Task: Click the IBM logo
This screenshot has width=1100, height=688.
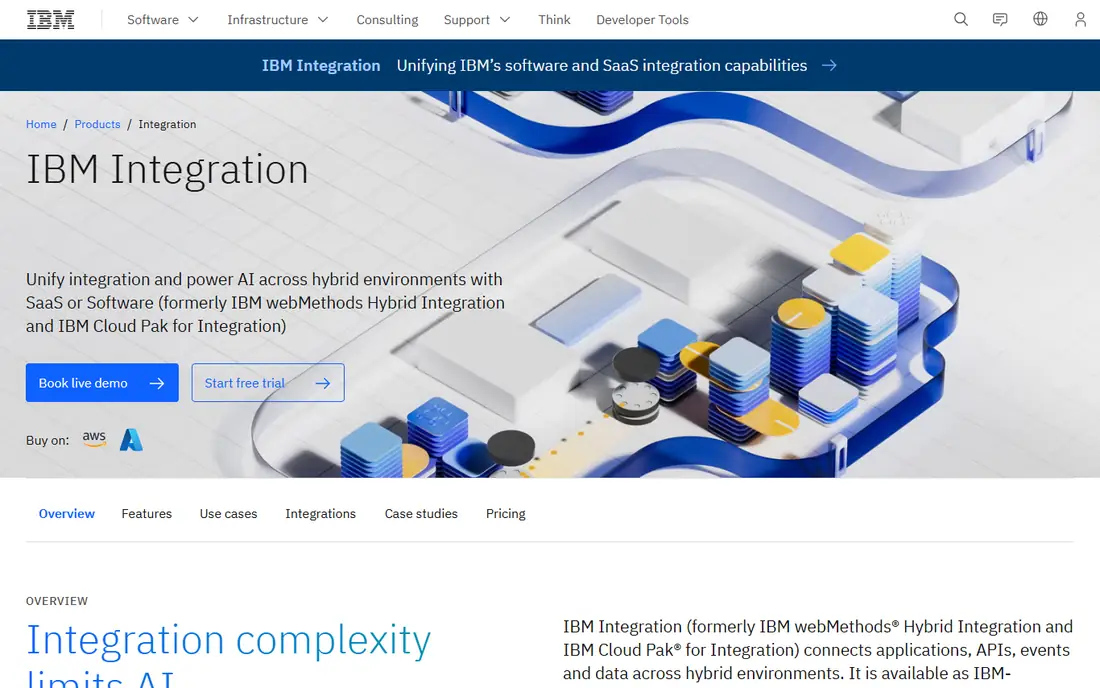Action: (51, 20)
